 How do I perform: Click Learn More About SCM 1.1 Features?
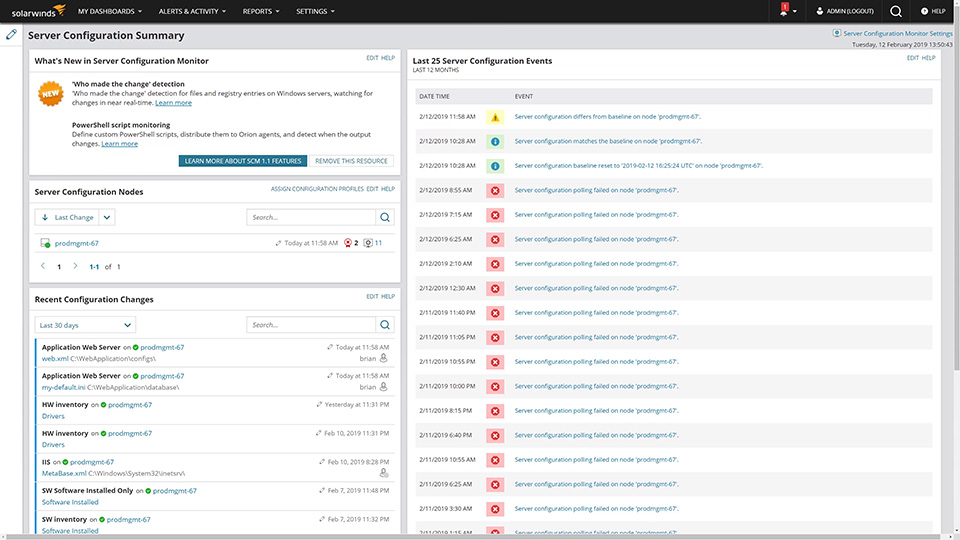pos(243,161)
